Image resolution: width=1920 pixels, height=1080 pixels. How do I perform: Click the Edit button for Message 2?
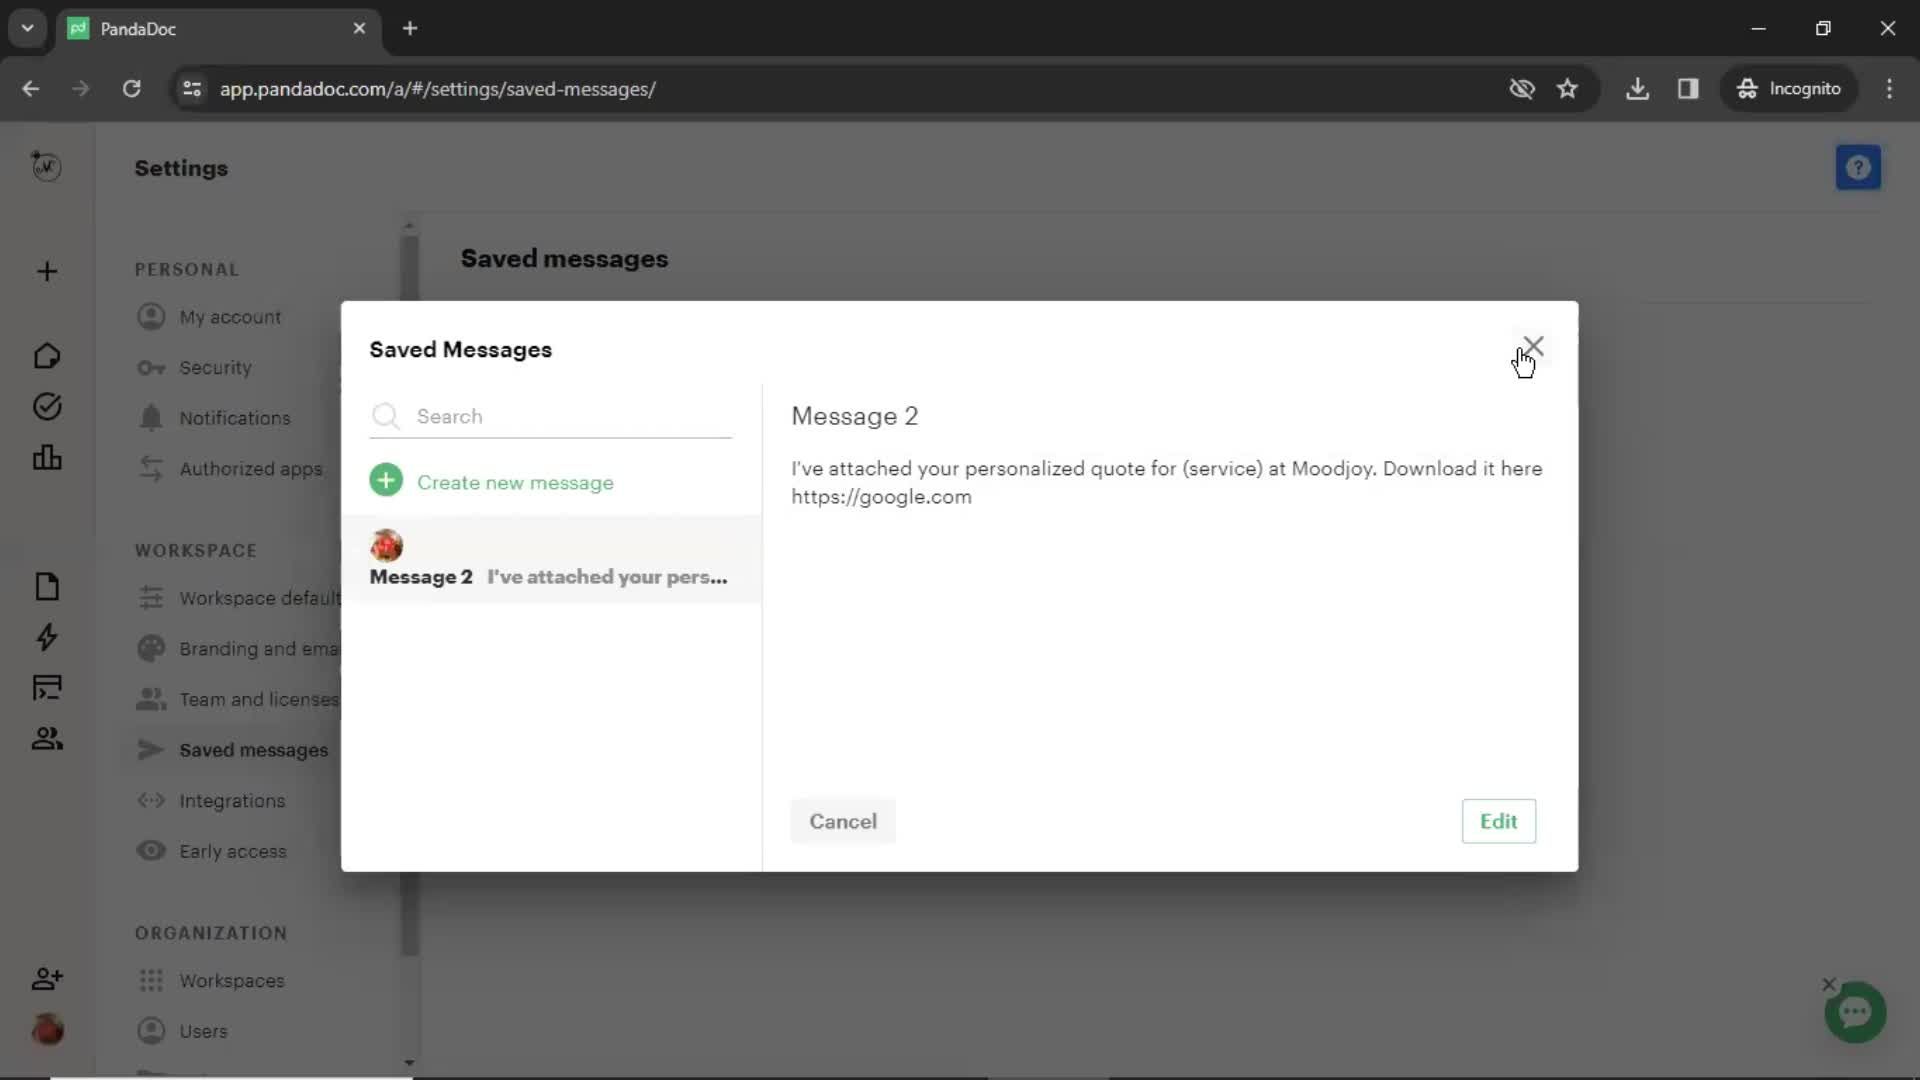[x=1498, y=822]
